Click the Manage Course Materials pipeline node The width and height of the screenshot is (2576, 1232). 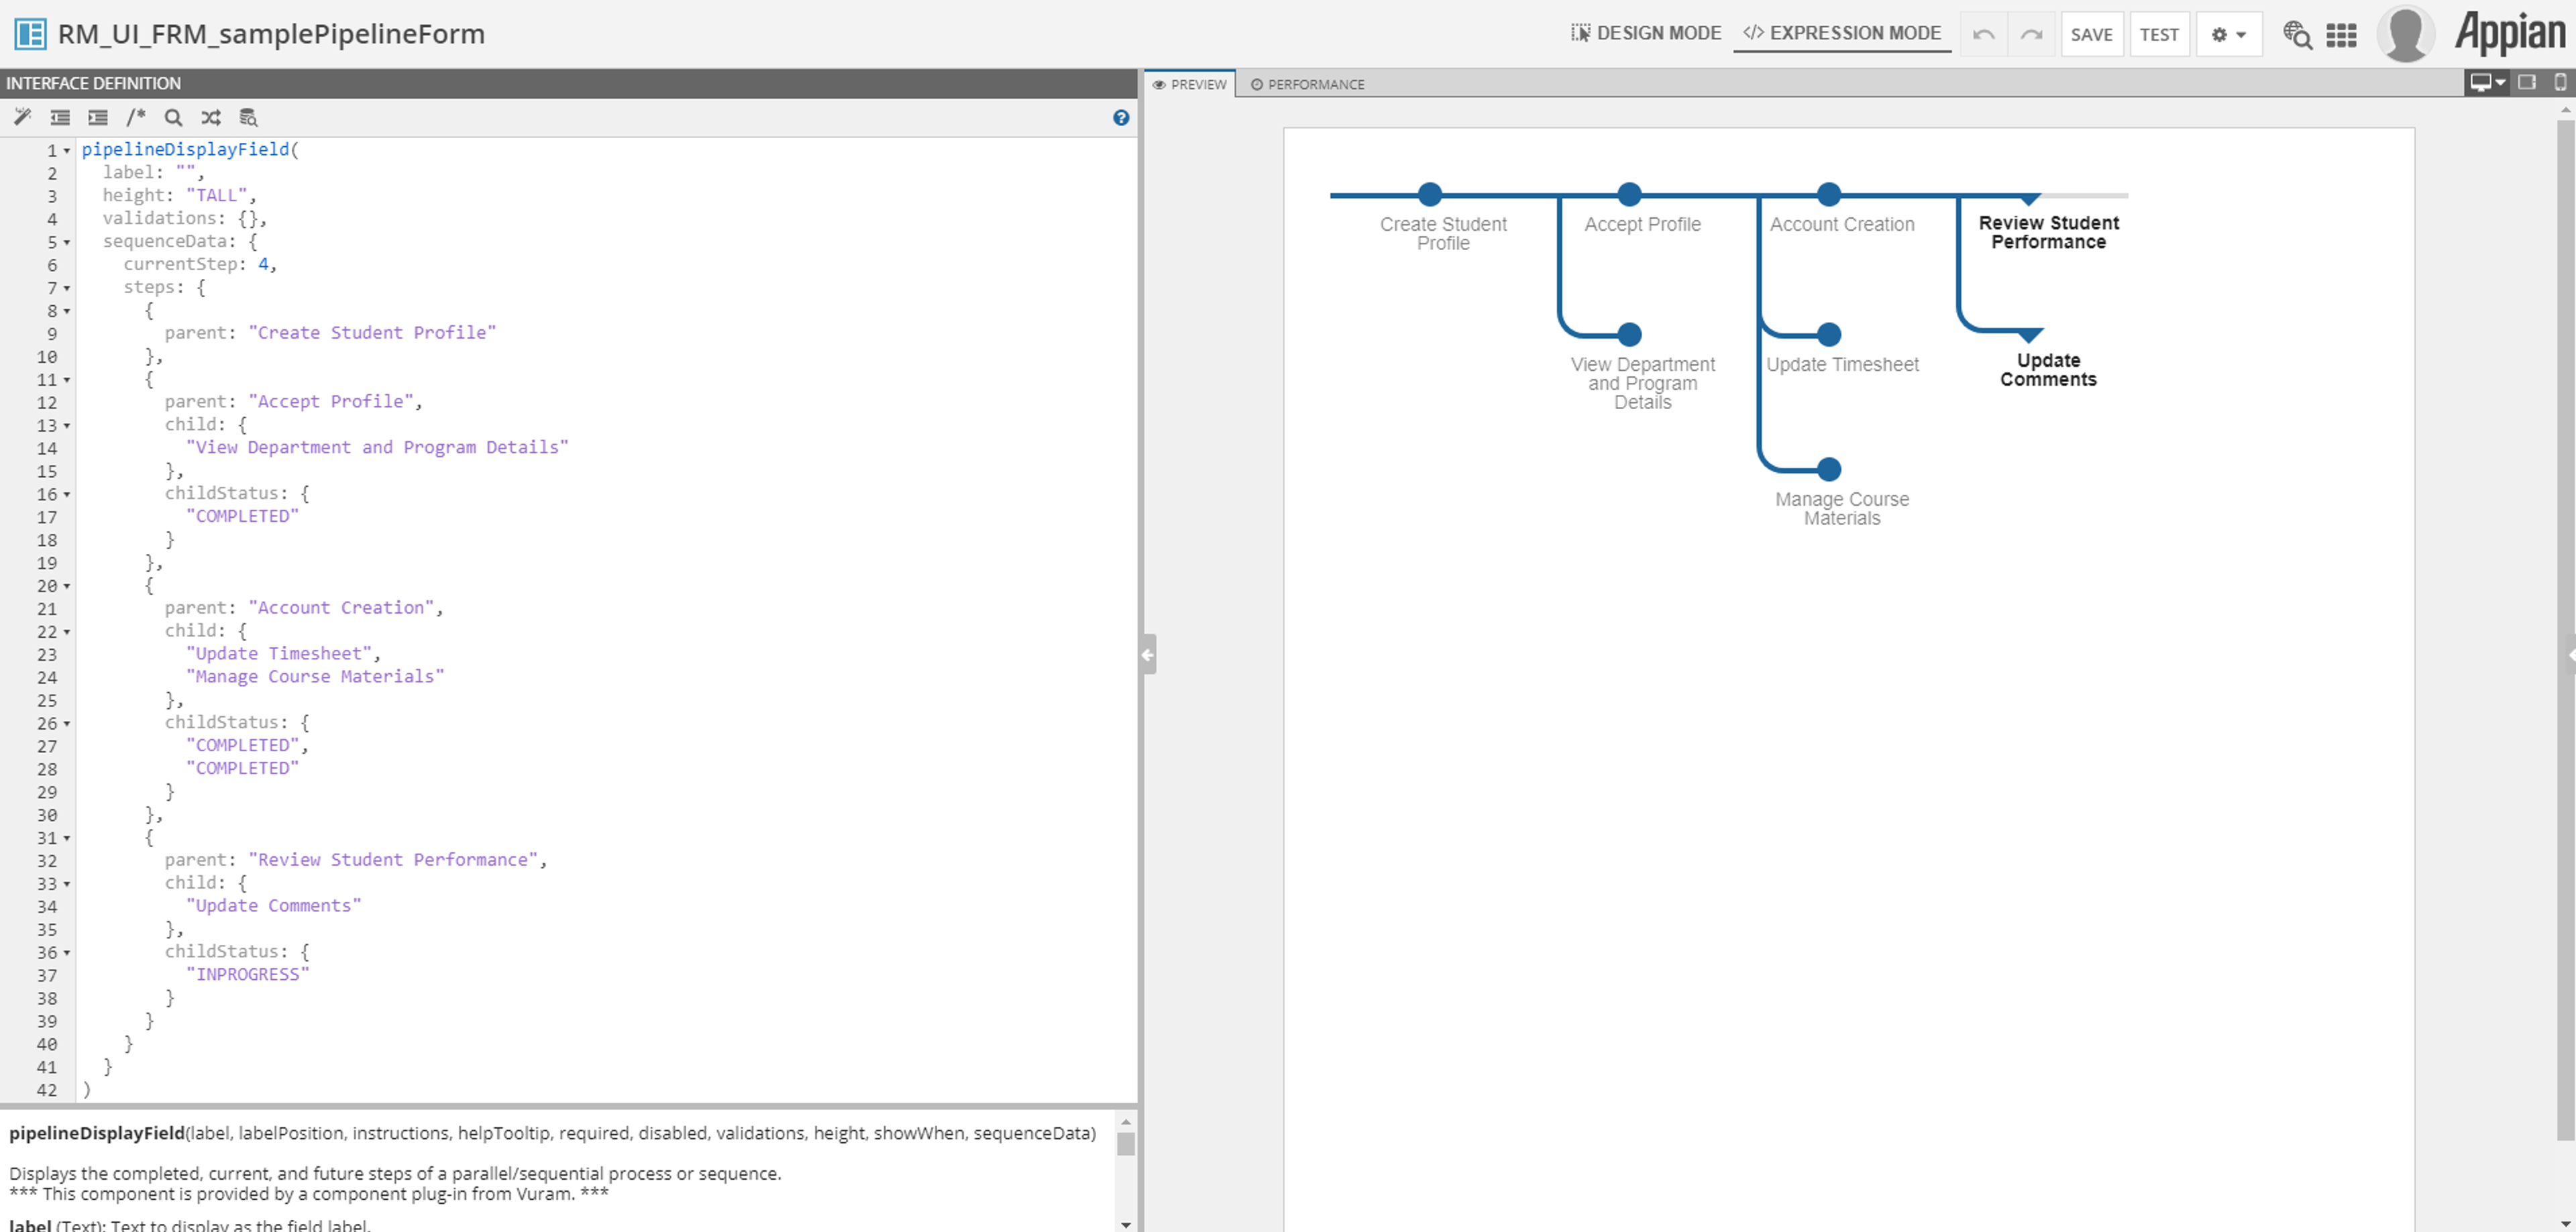1828,469
